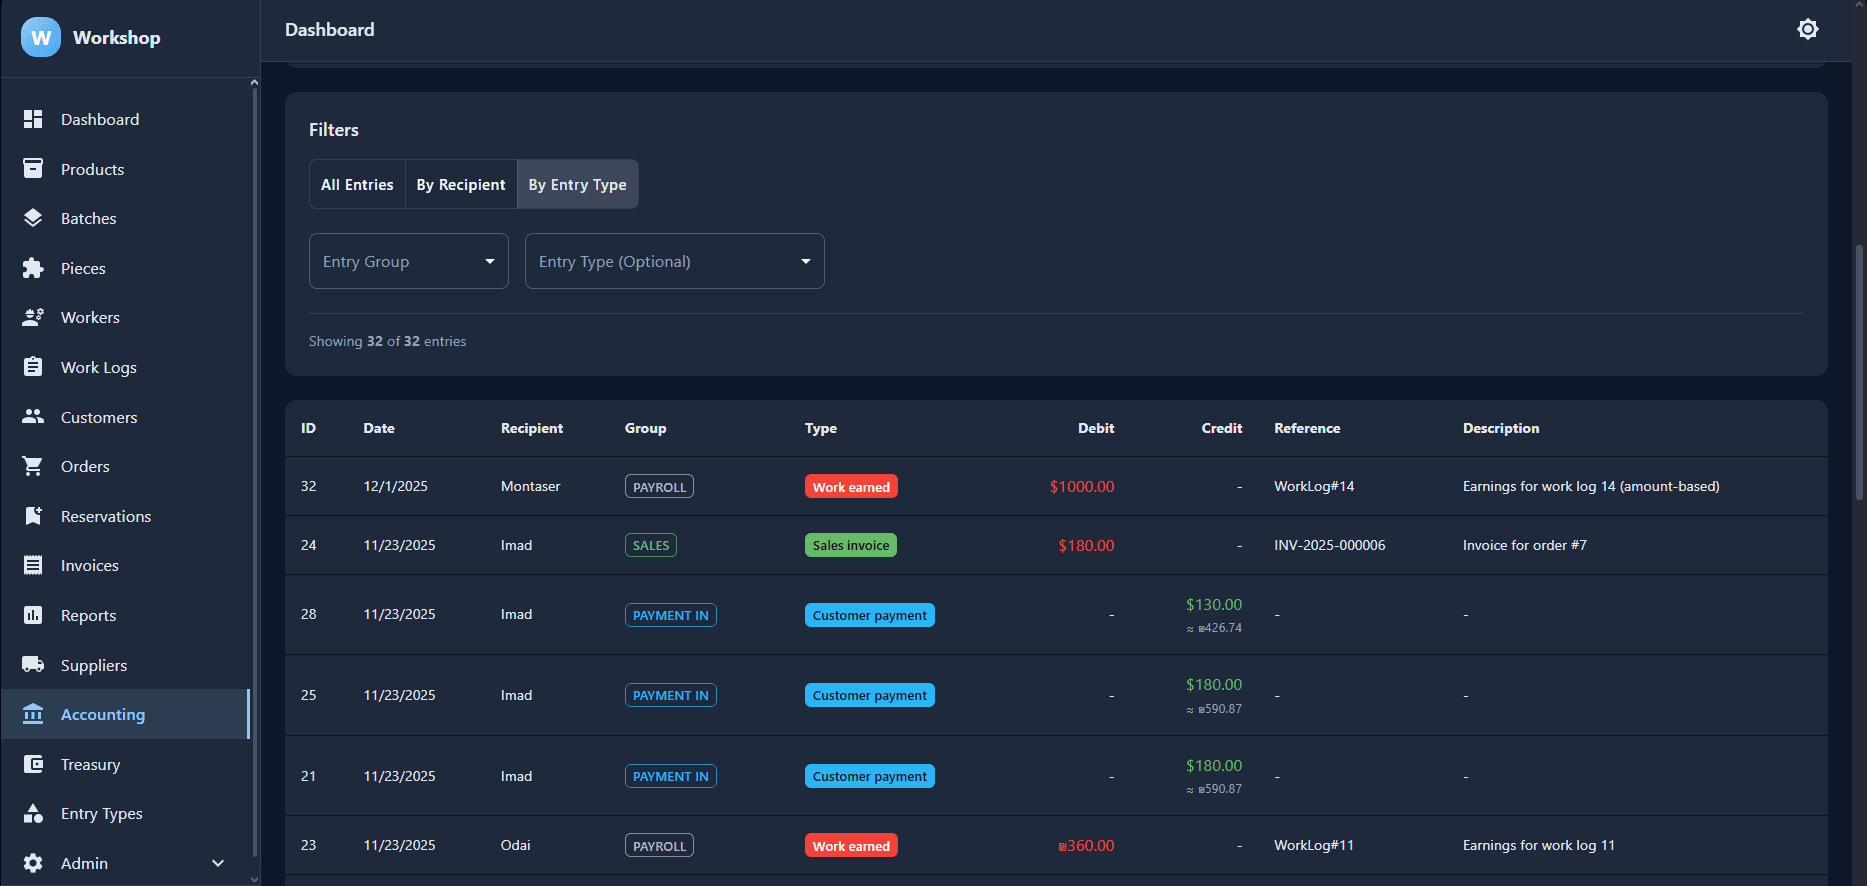Image resolution: width=1867 pixels, height=886 pixels.
Task: Click the Admin gear icon
Action: coord(33,863)
